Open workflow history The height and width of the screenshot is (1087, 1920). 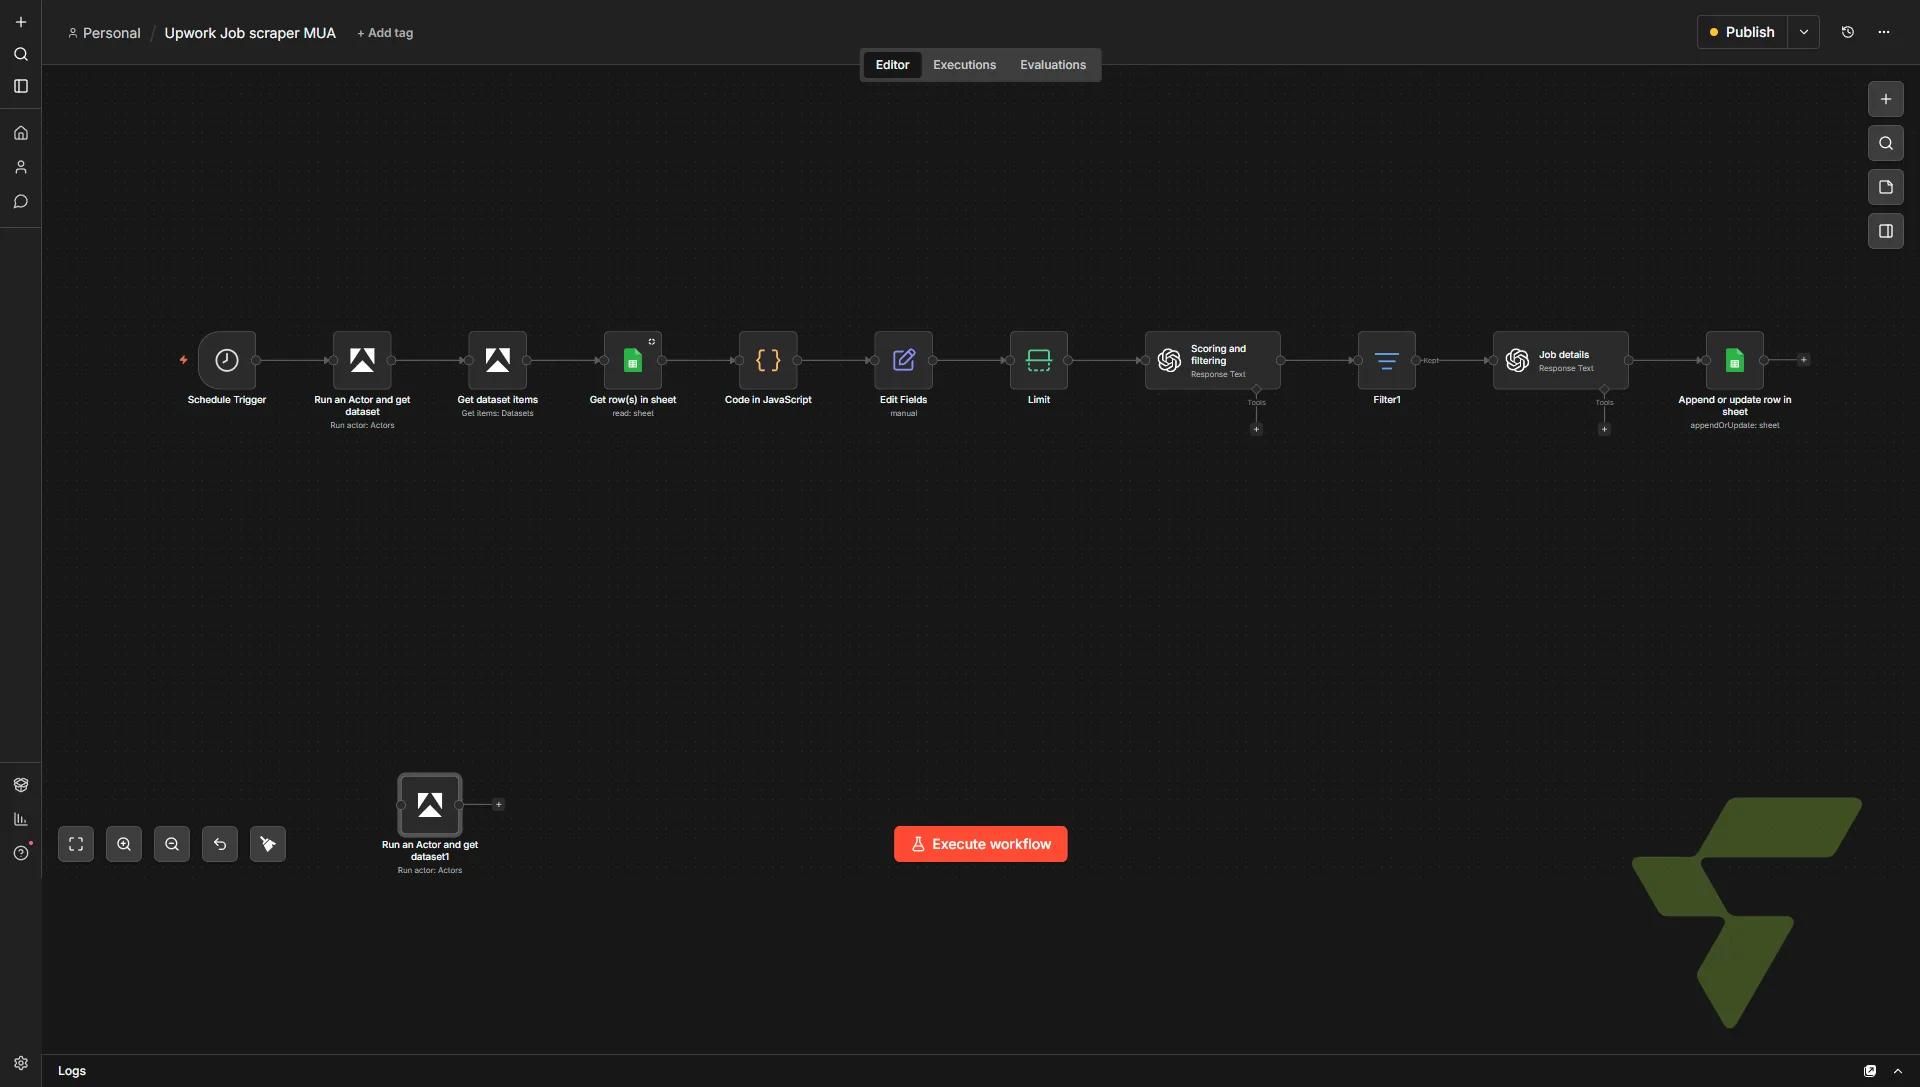1848,32
